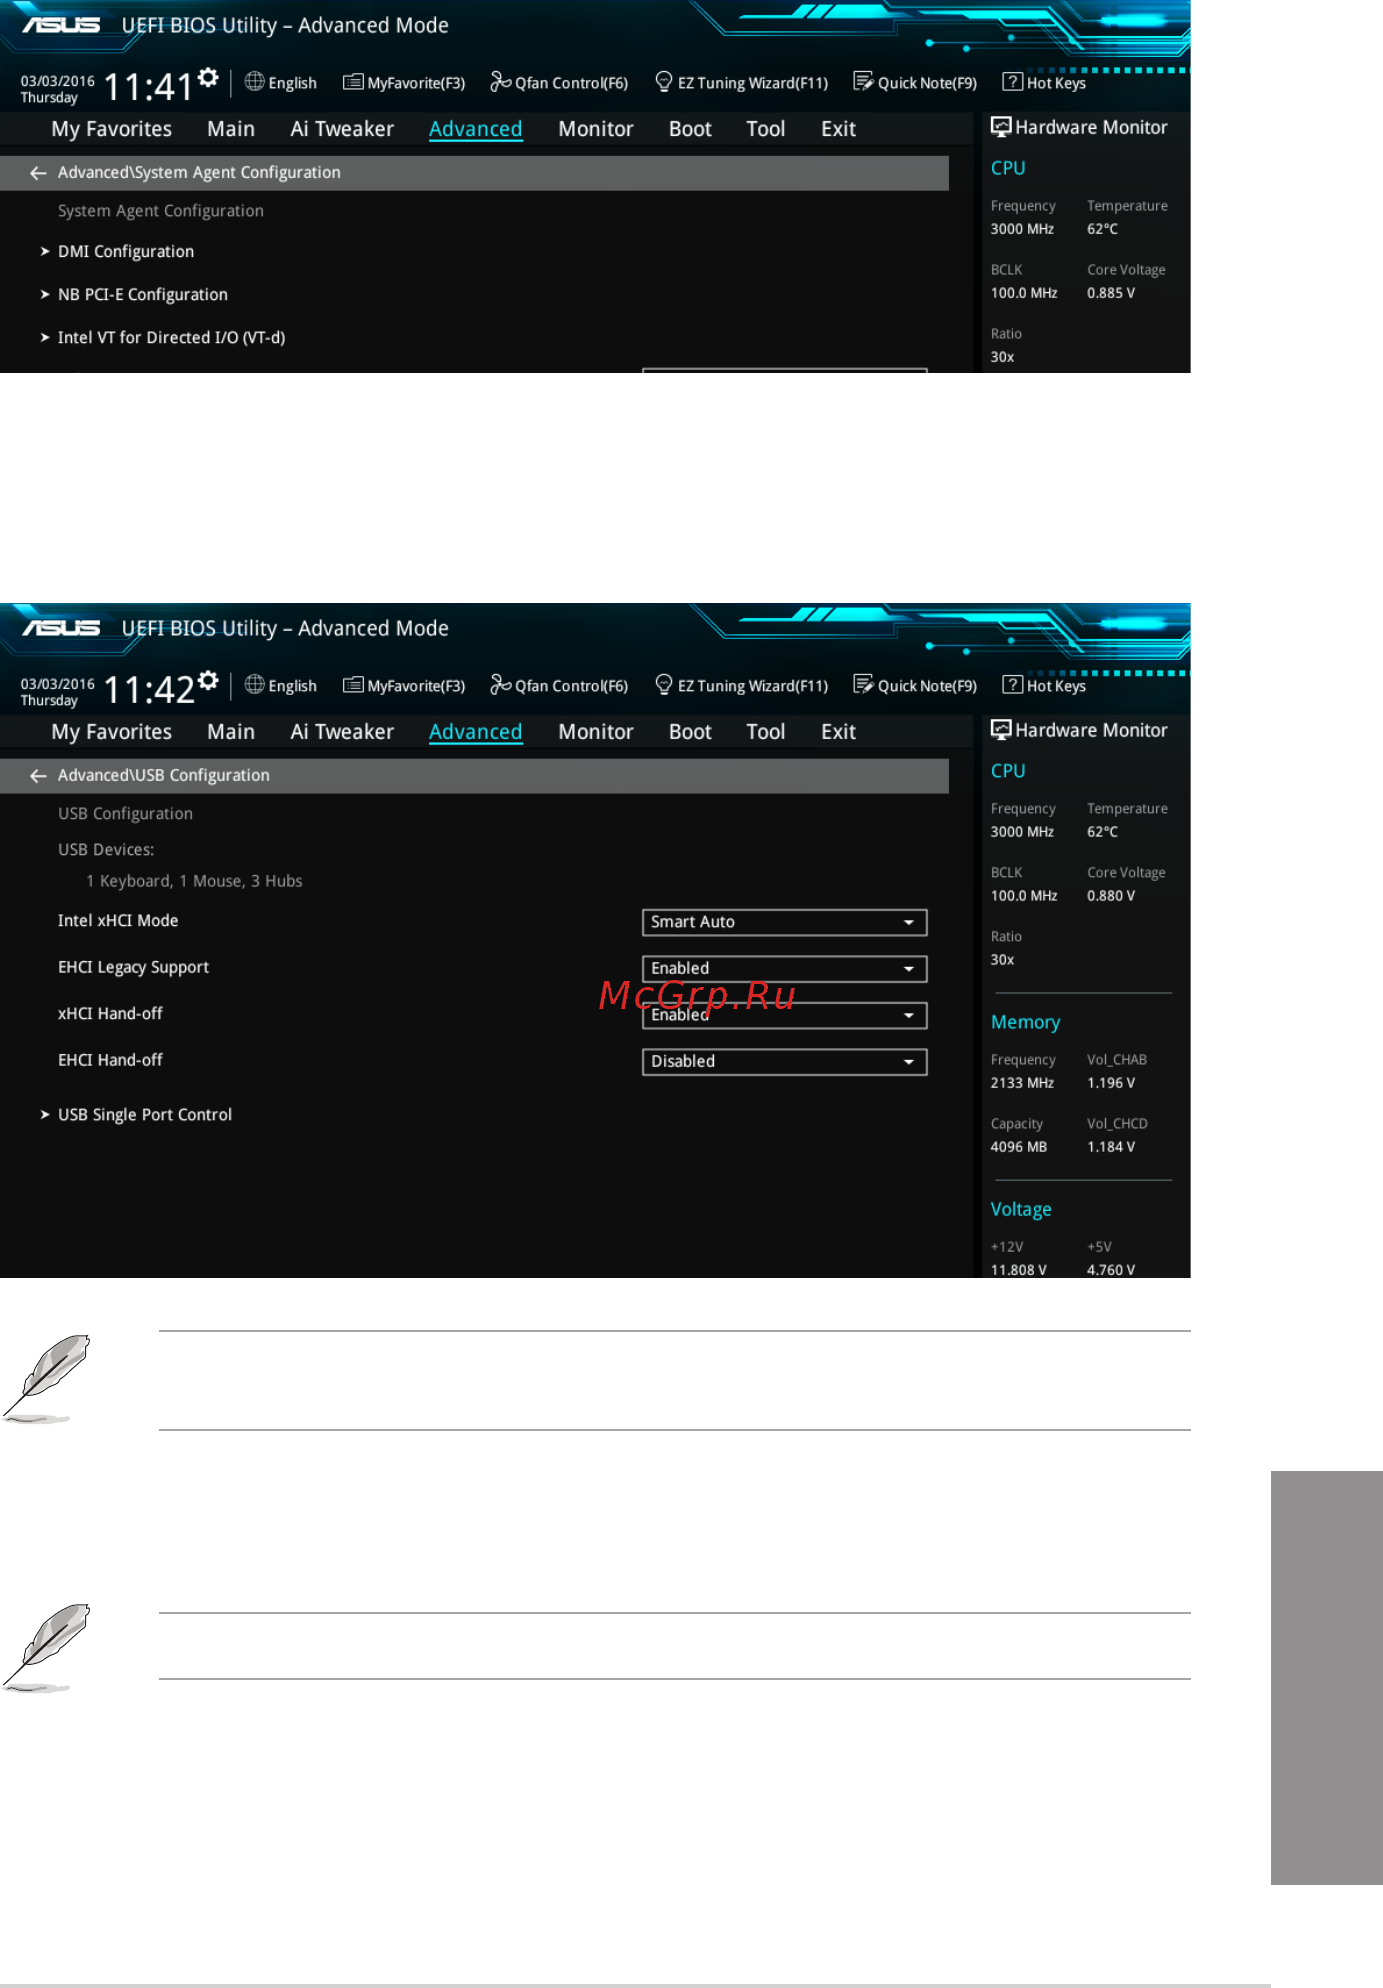Click the ASUS logo on the 11:41 screen
Viewport: 1383px width, 1988px height.
61,25
